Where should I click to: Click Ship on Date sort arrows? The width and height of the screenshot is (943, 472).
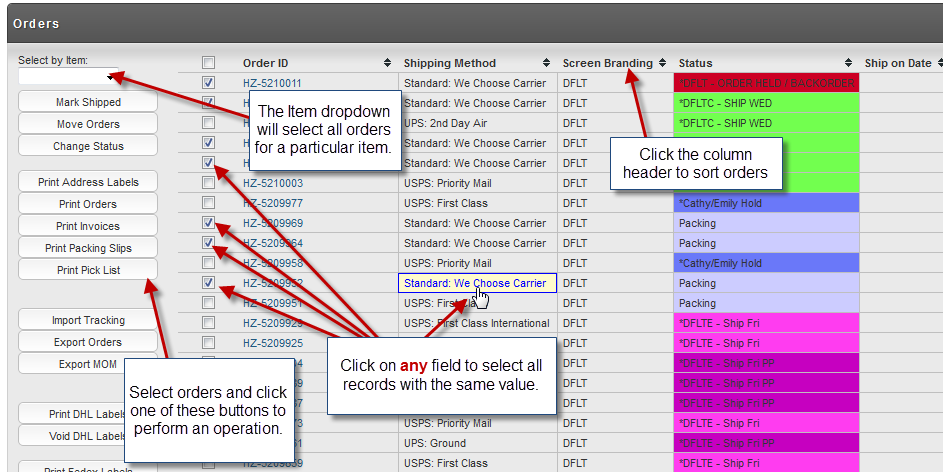coord(941,63)
